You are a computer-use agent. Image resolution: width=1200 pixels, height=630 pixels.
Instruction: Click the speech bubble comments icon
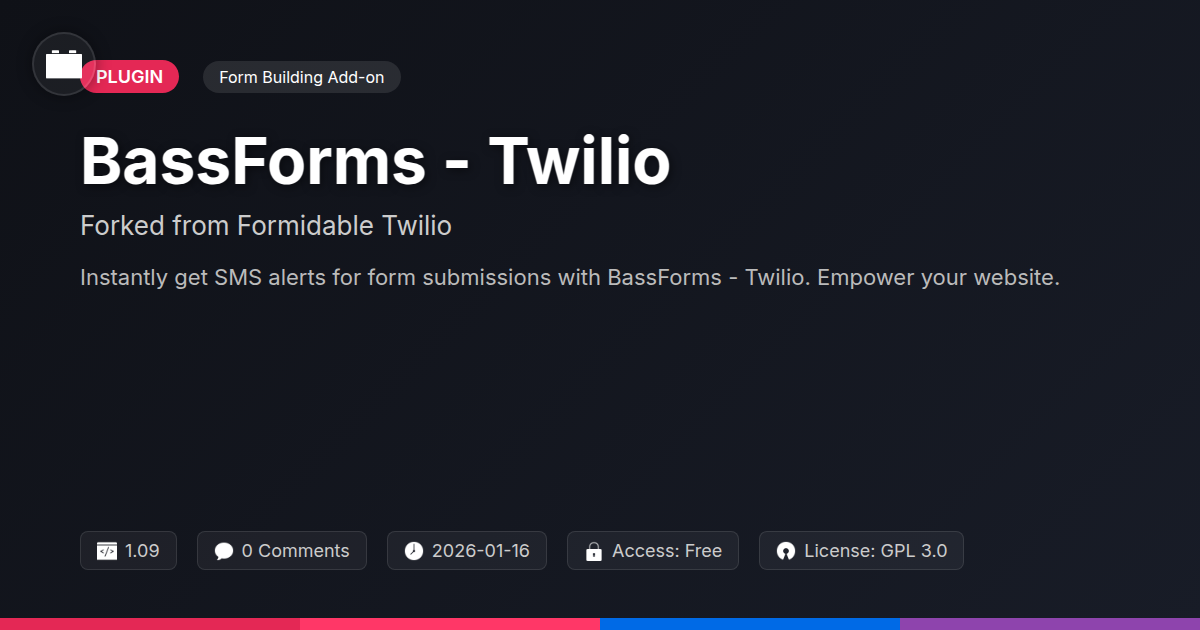[224, 551]
